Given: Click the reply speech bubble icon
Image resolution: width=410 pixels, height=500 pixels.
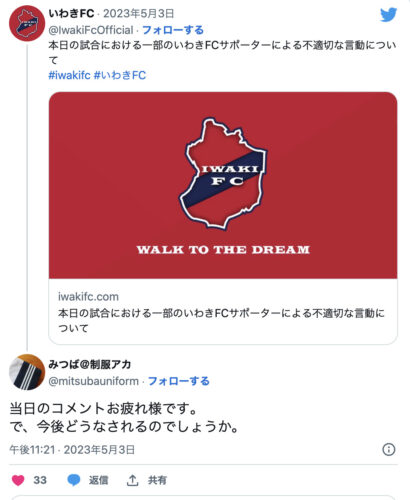Looking at the screenshot, I should point(74,480).
